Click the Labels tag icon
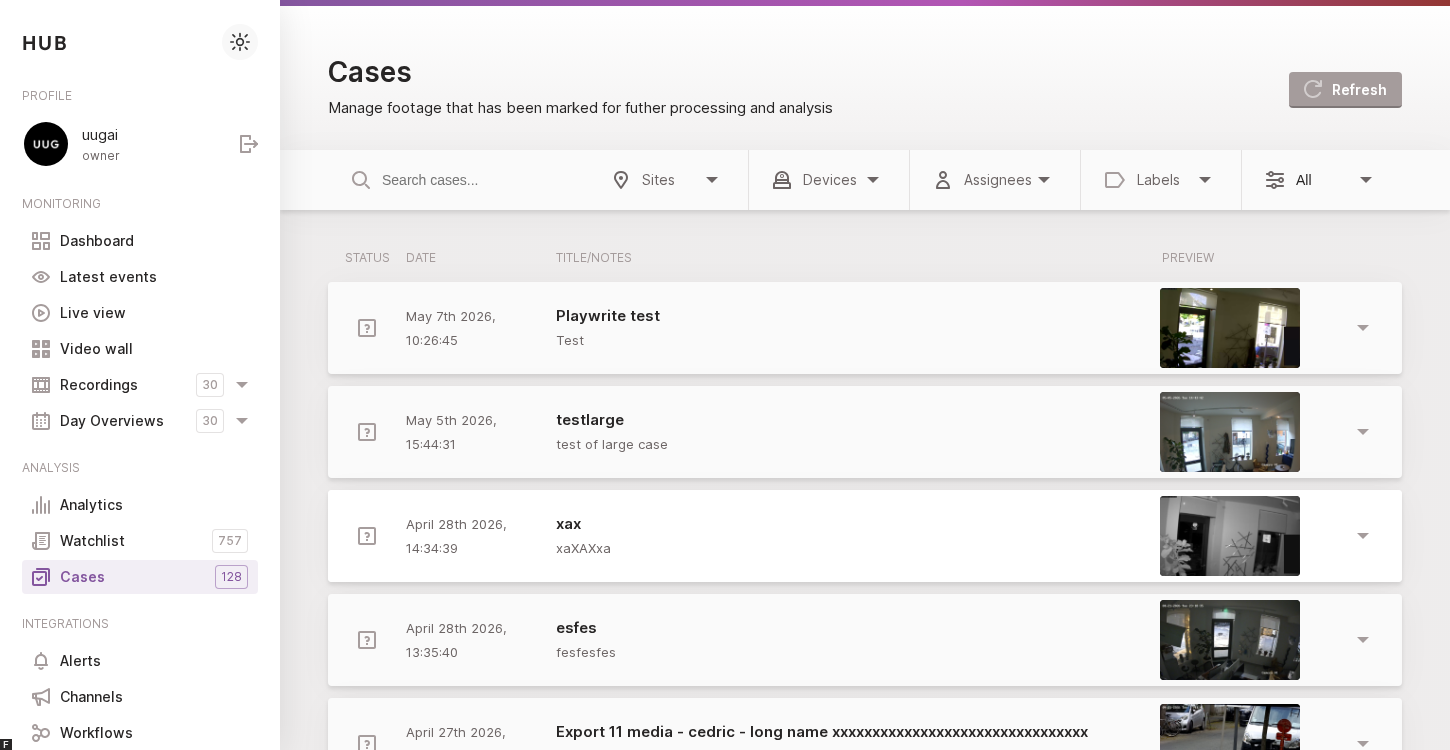Image resolution: width=1450 pixels, height=750 pixels. 1115,180
